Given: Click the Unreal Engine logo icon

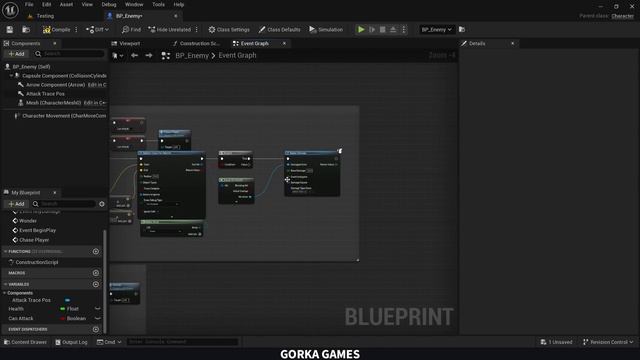Looking at the screenshot, I should tap(10, 10).
